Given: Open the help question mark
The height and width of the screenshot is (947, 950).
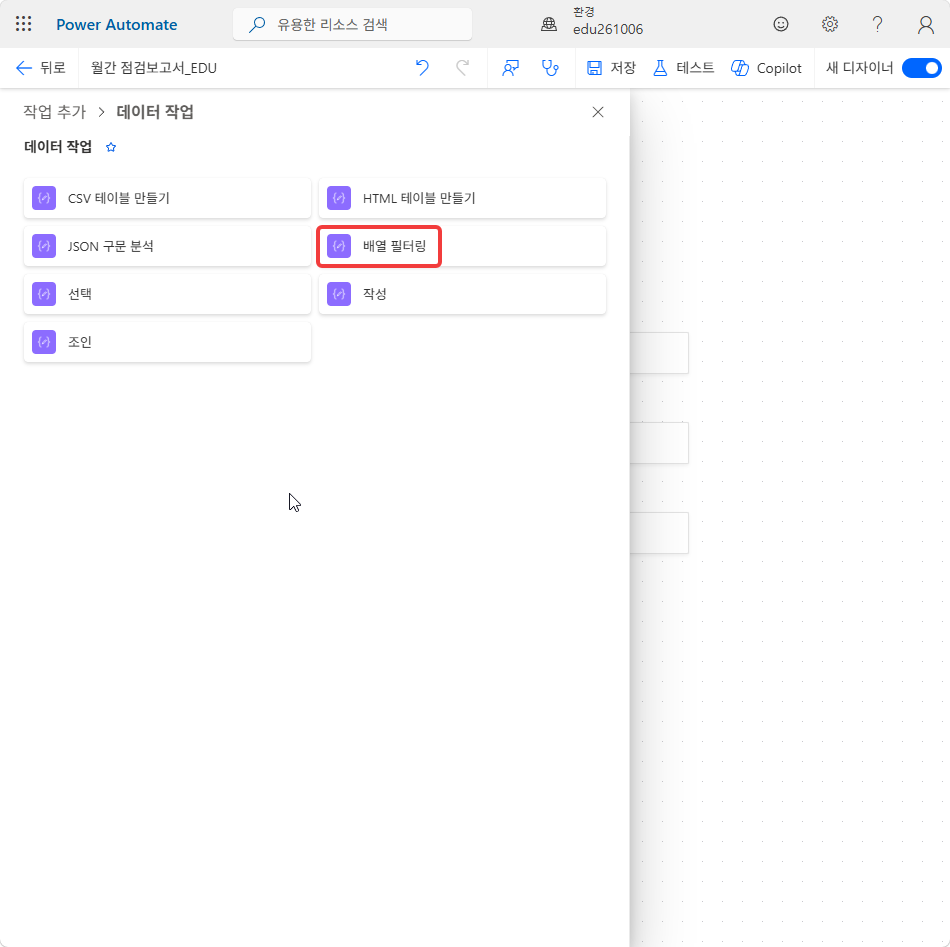Looking at the screenshot, I should (x=877, y=24).
